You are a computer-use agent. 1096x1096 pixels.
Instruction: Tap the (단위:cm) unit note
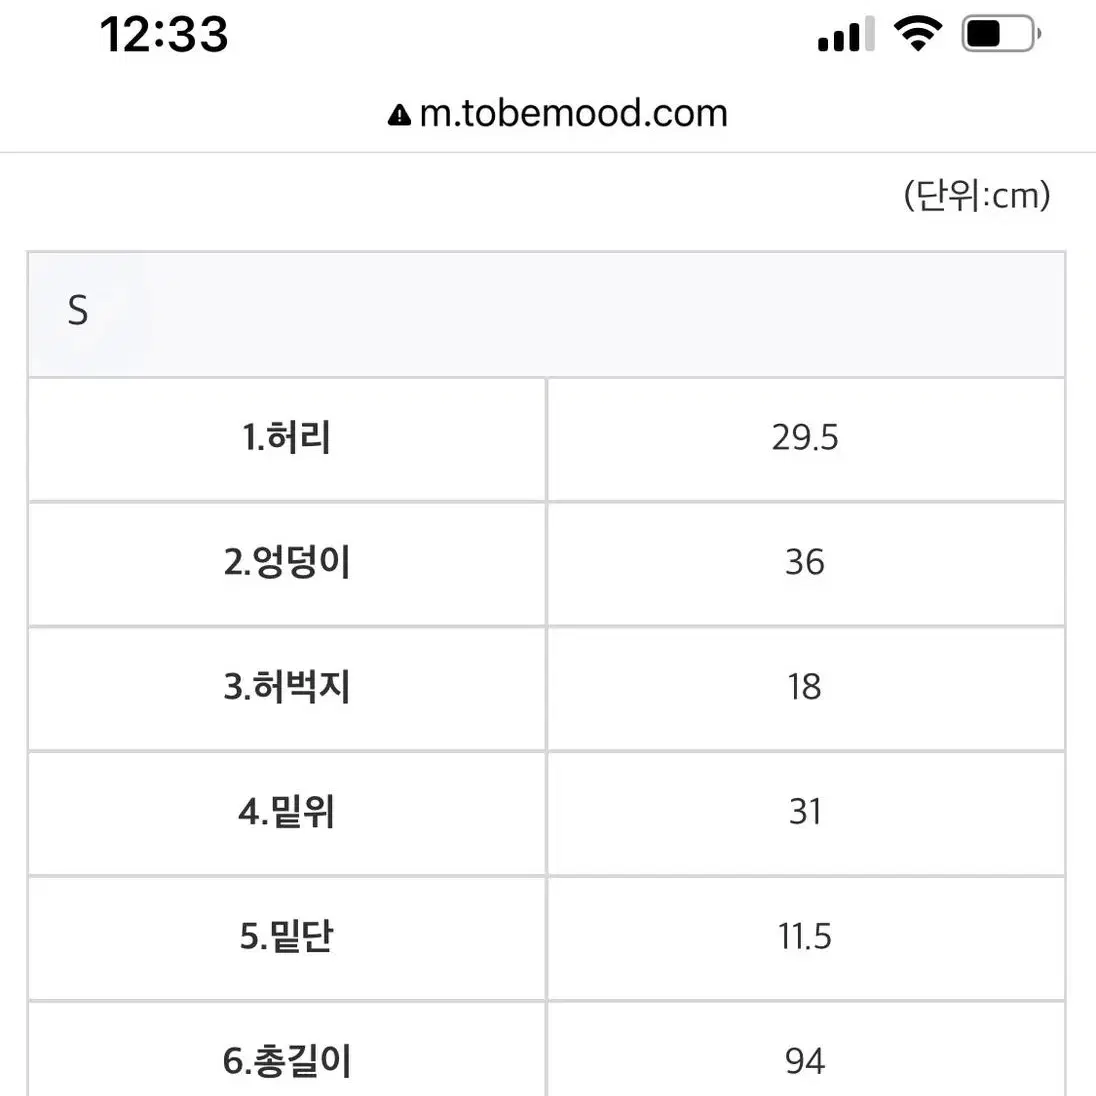click(976, 196)
